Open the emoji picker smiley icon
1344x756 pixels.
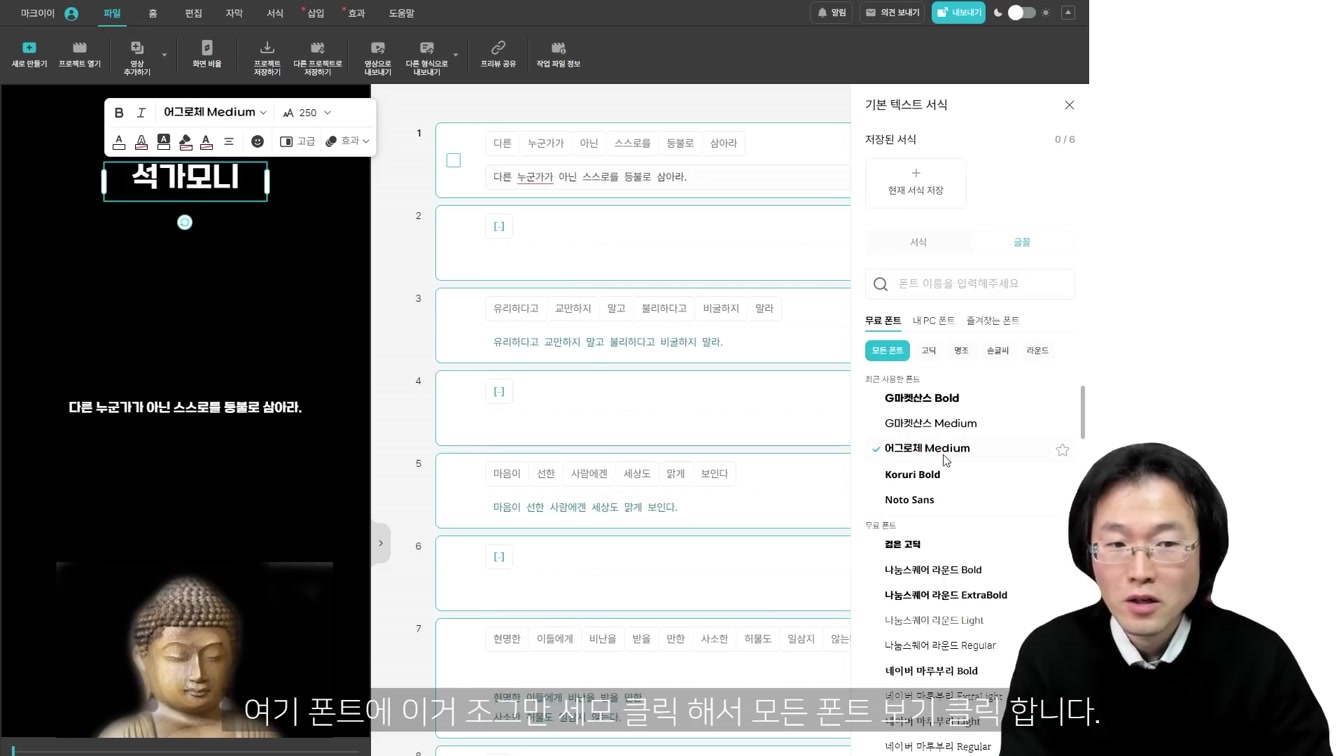tap(257, 142)
